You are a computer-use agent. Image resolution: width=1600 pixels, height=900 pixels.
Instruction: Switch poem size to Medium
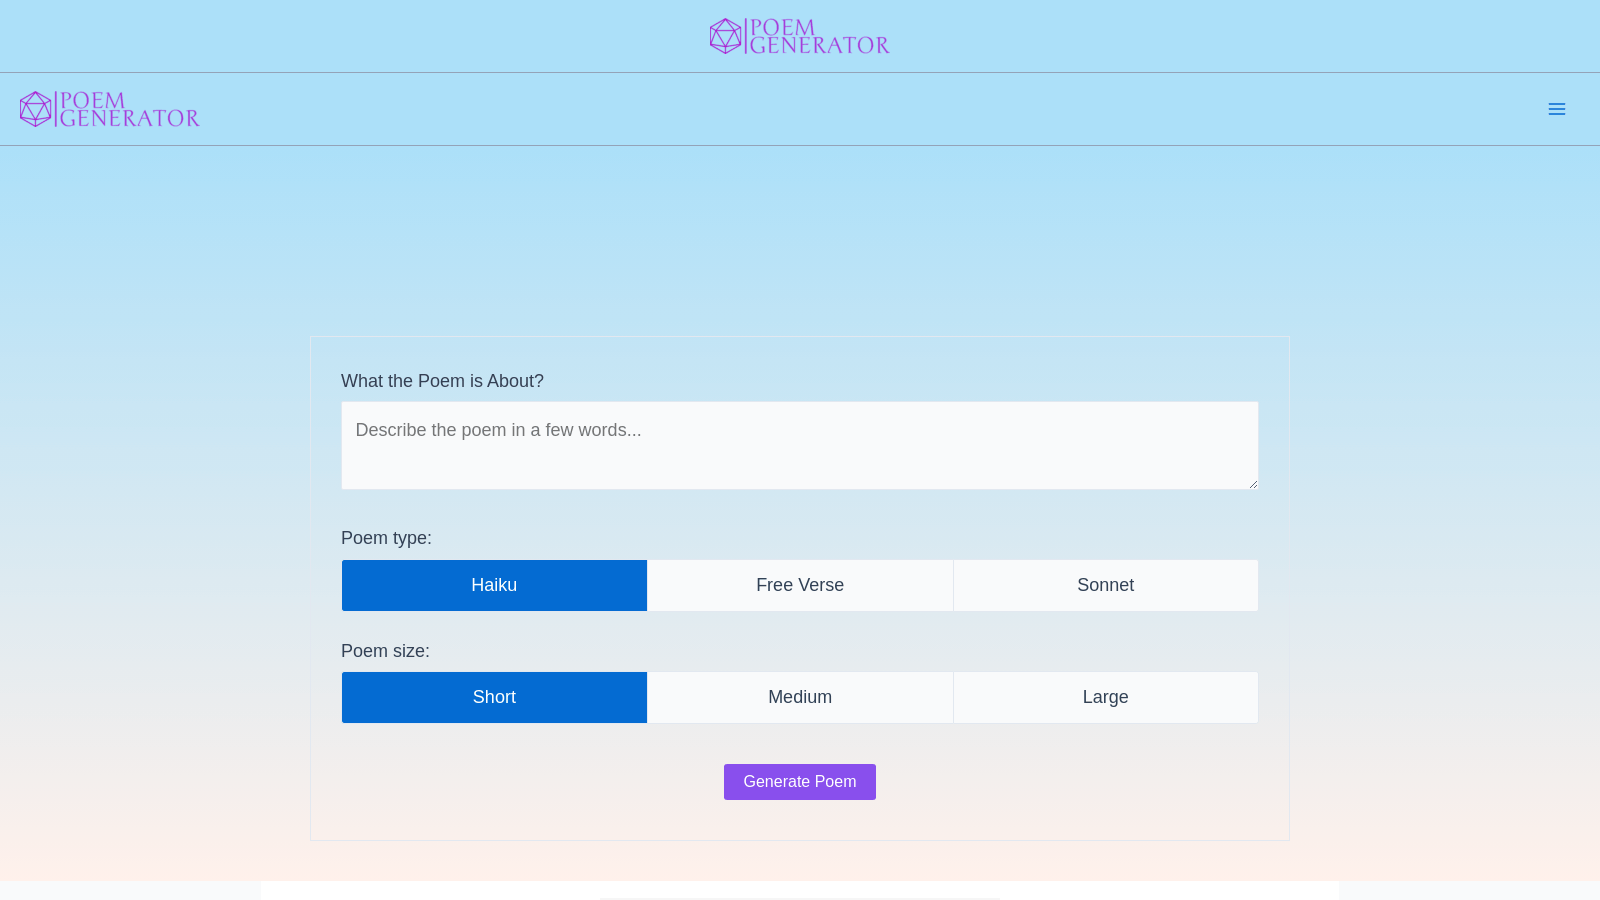[x=800, y=697]
